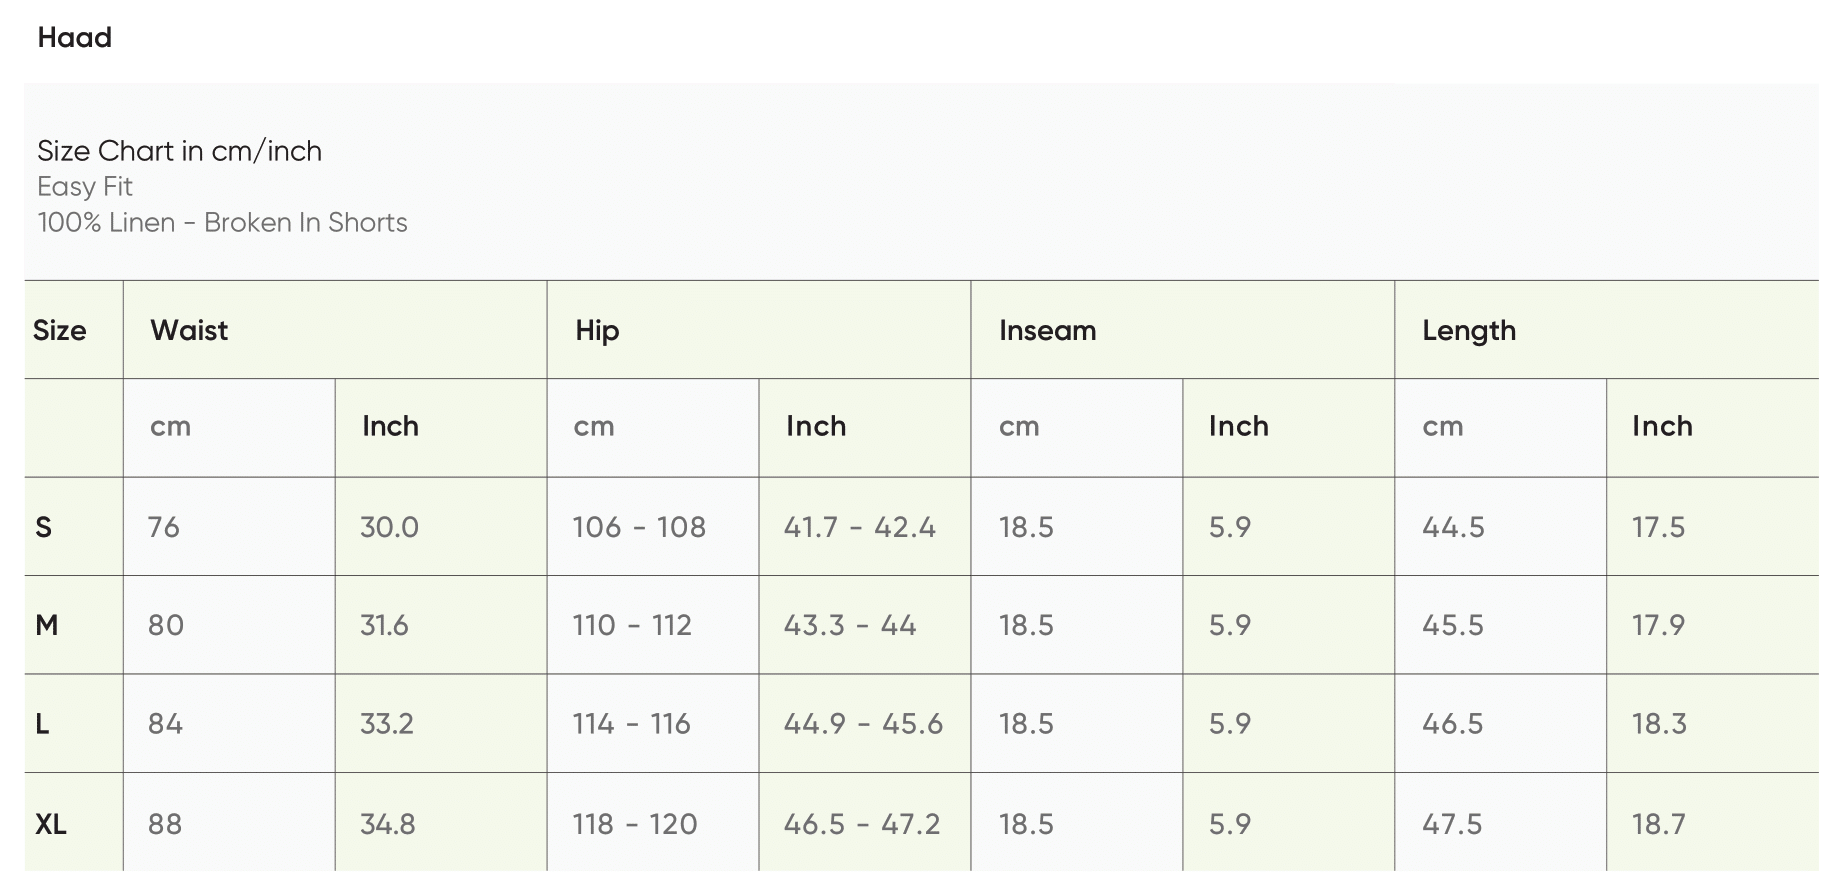The width and height of the screenshot is (1844, 894).
Task: Click the Inseam column header
Action: (1047, 331)
